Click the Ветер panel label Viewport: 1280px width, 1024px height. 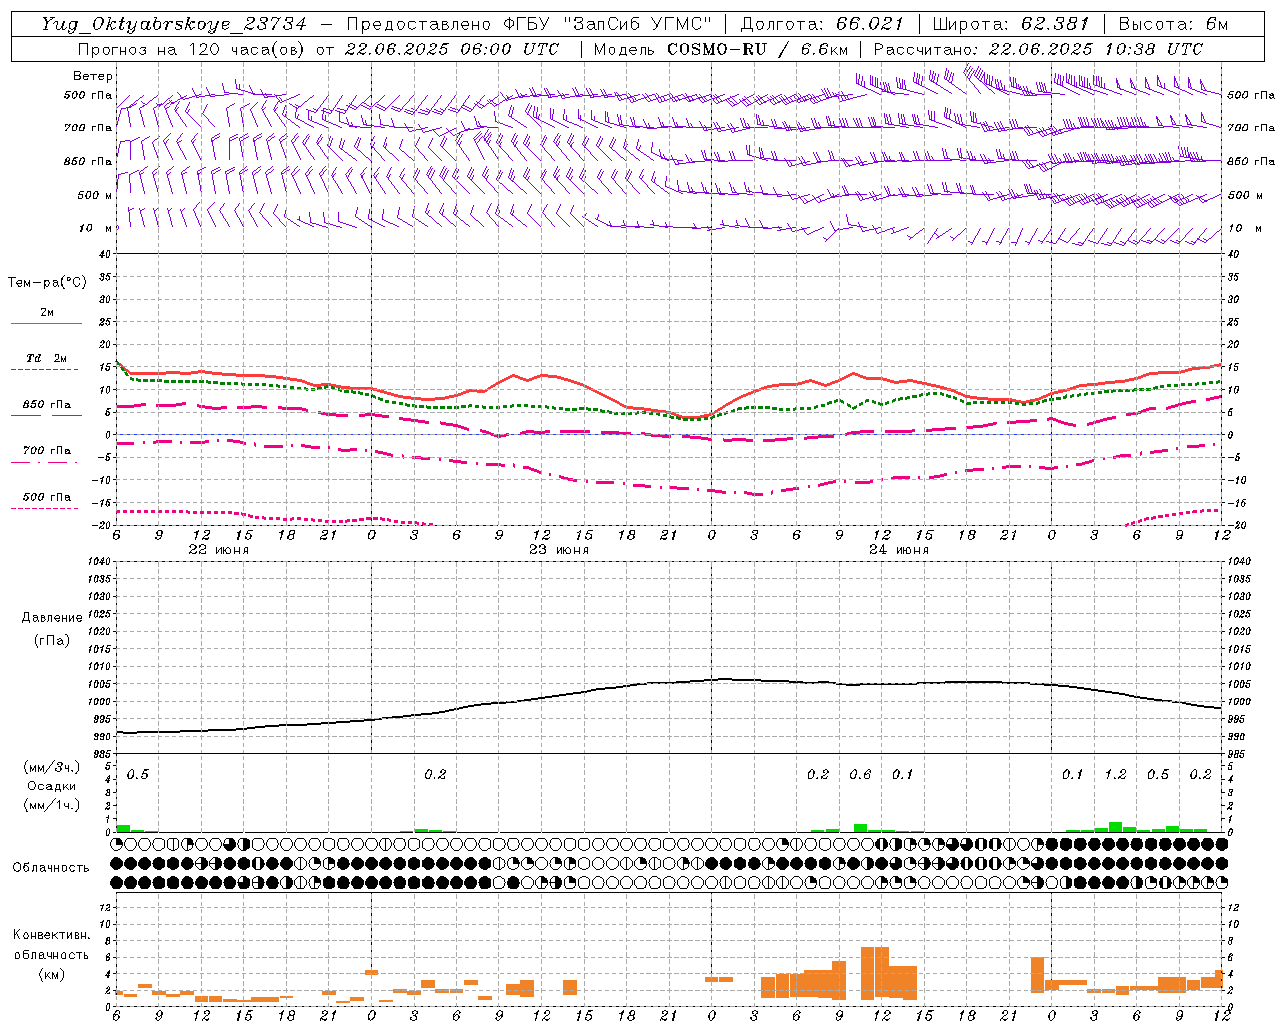[x=93, y=76]
